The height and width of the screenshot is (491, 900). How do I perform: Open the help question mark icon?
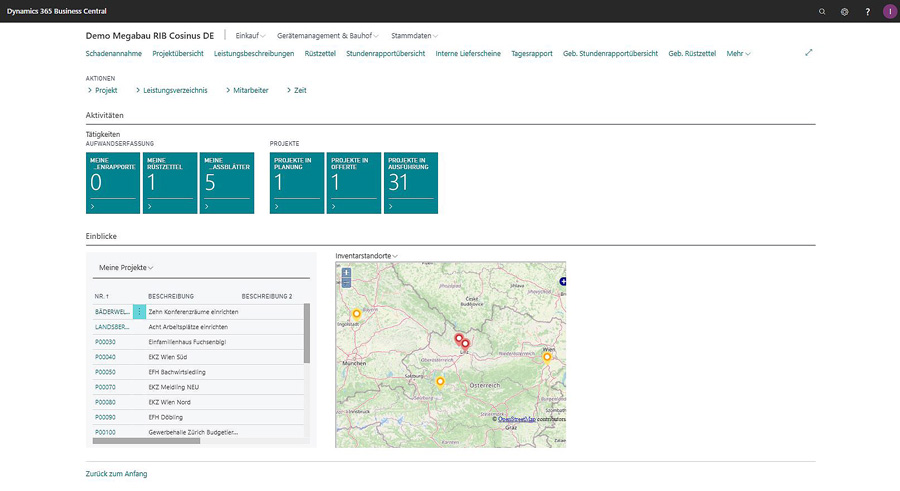867,11
